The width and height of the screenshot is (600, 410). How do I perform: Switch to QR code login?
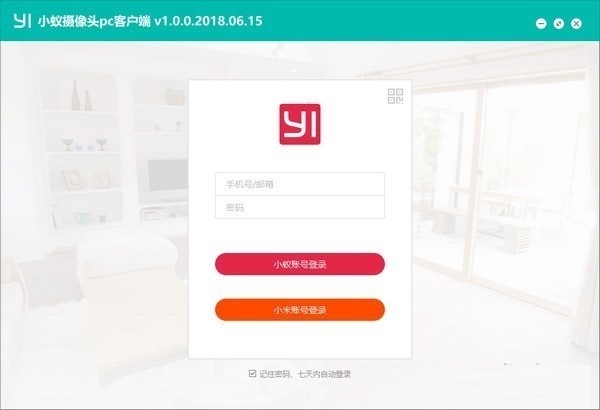(395, 96)
